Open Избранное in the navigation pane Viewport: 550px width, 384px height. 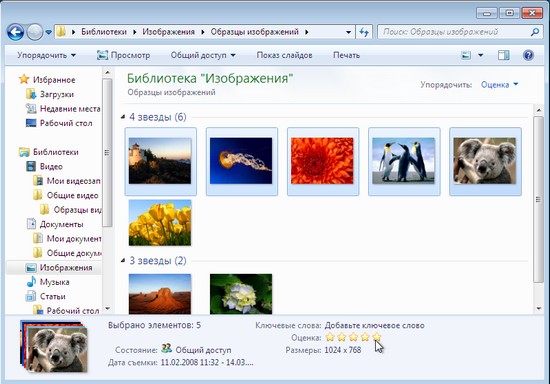click(47, 80)
